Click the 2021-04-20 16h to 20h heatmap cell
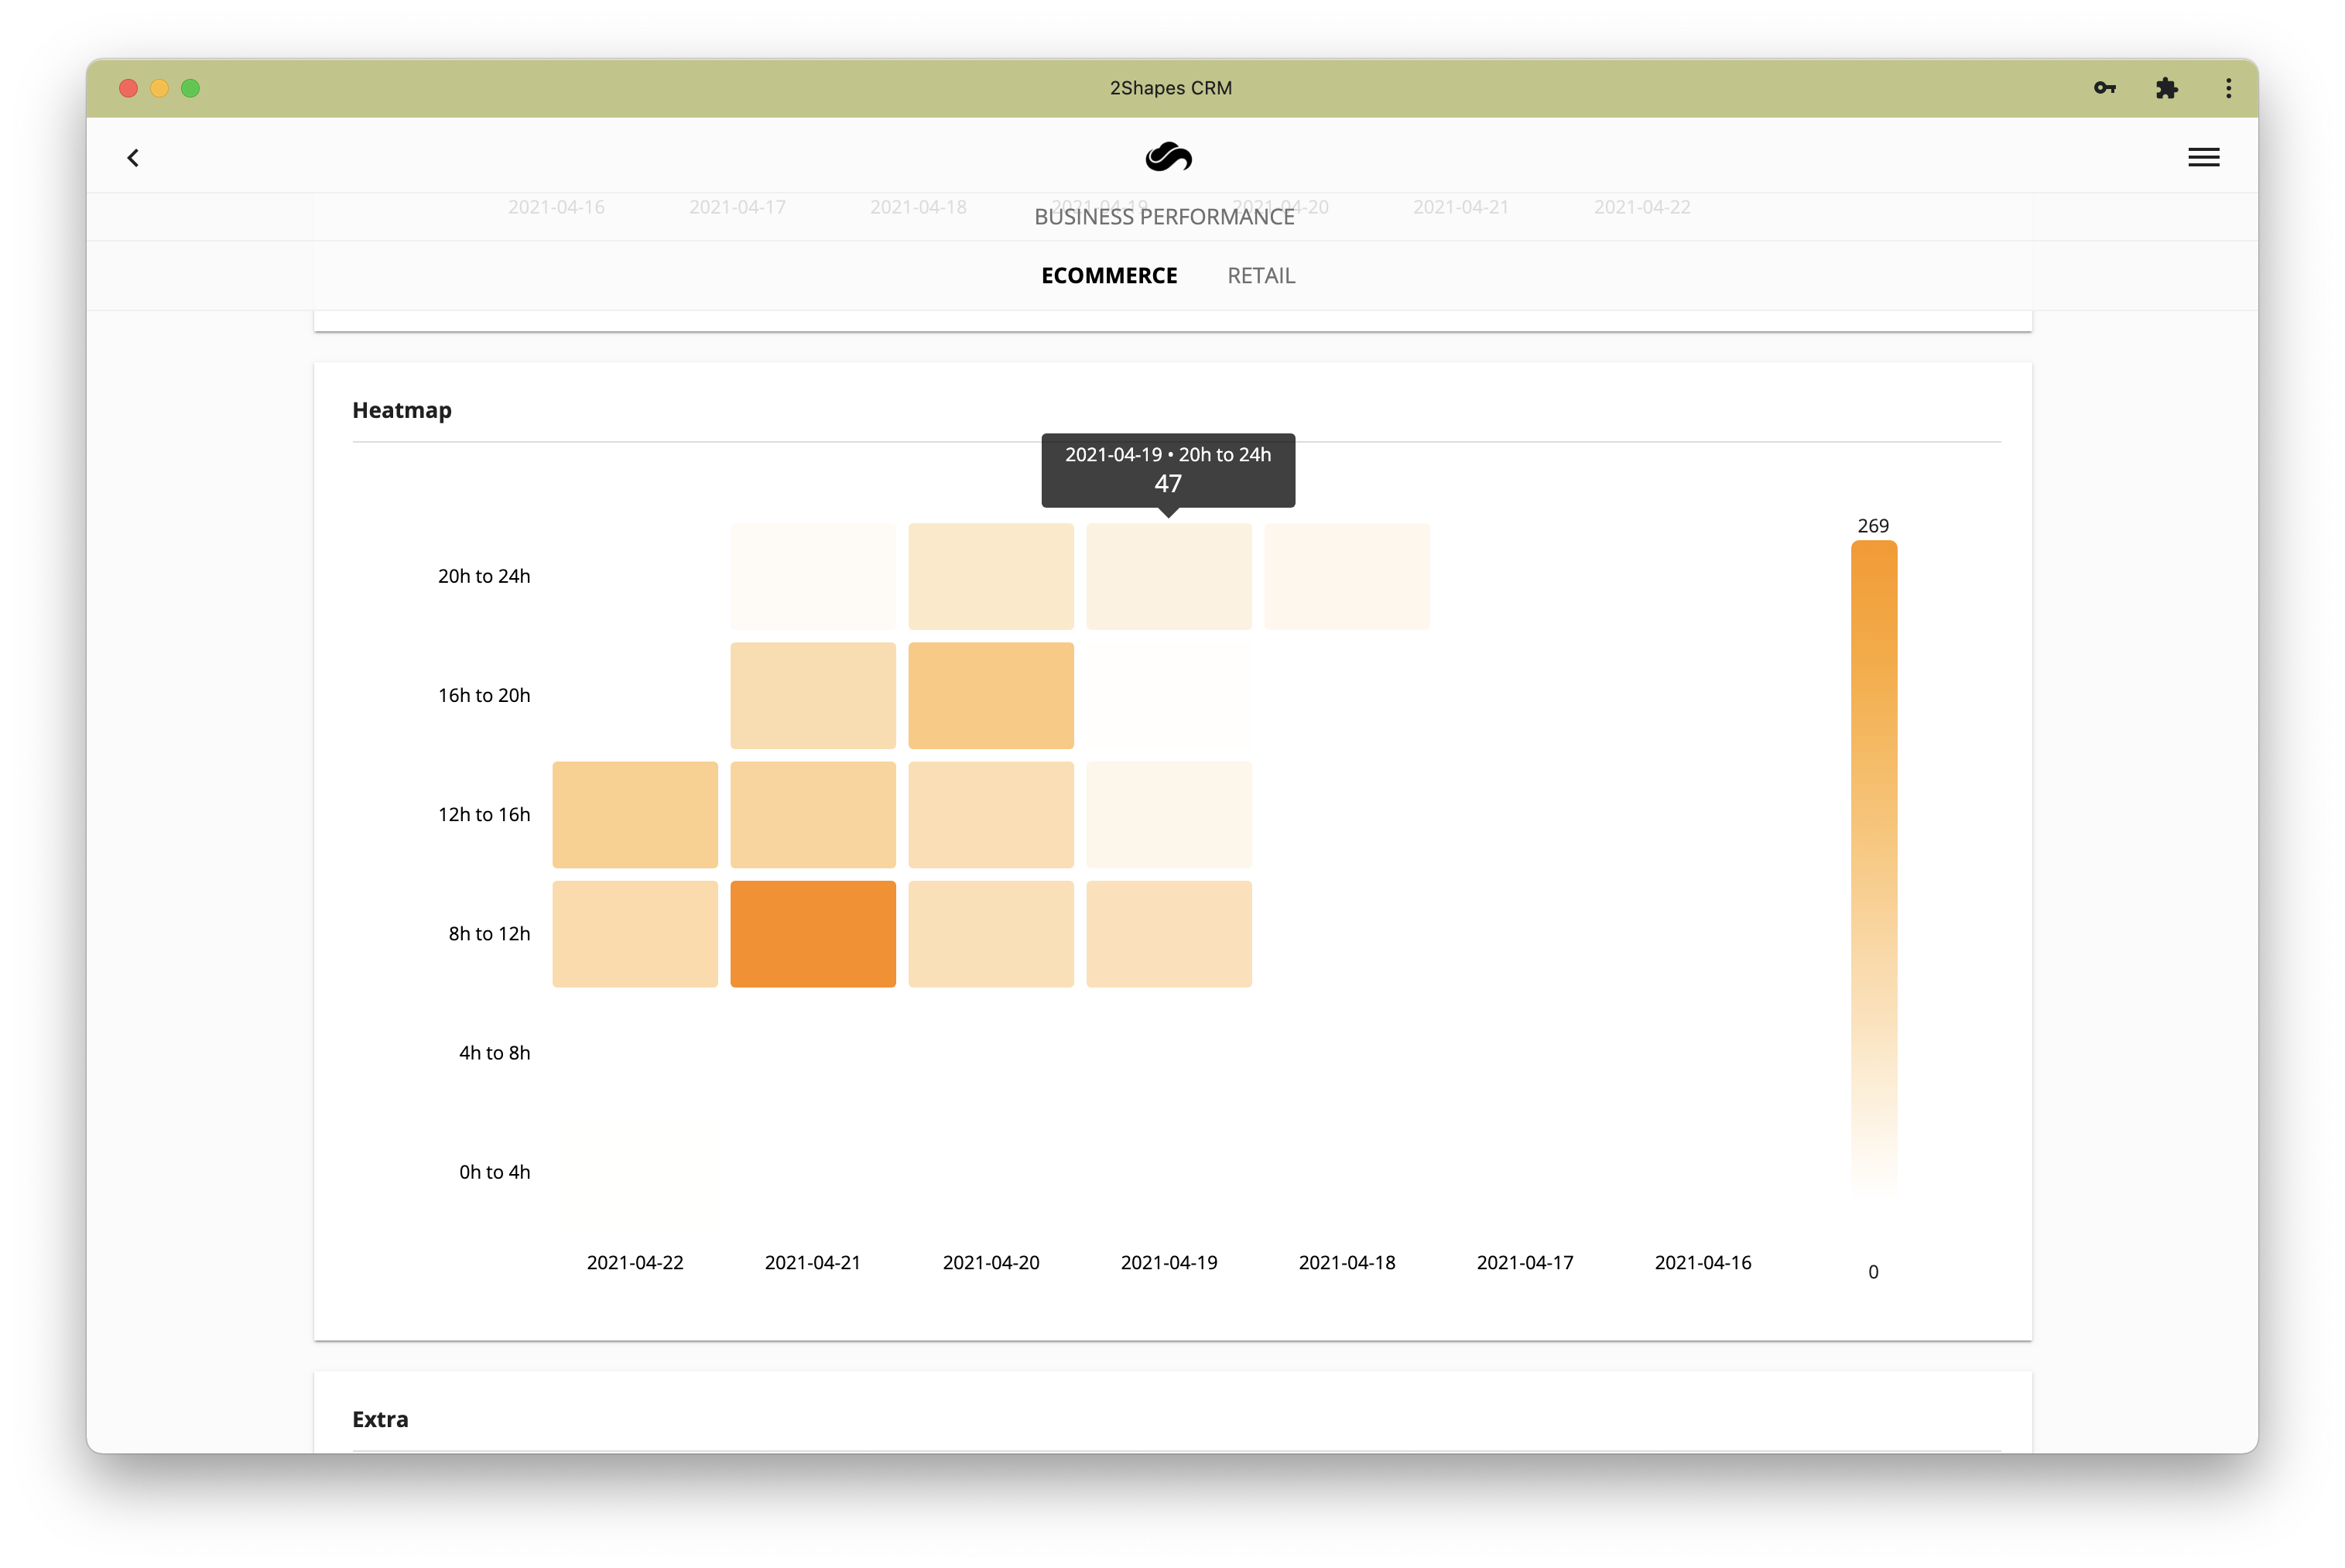Screen dimensions: 2345x1568 click(991, 695)
